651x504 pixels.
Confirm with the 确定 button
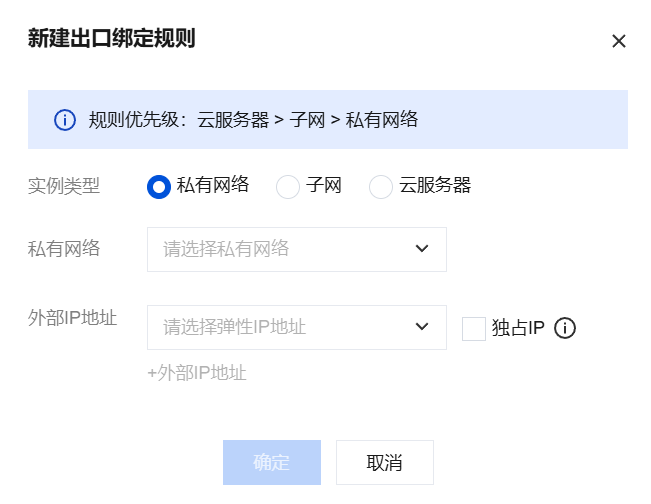272,462
